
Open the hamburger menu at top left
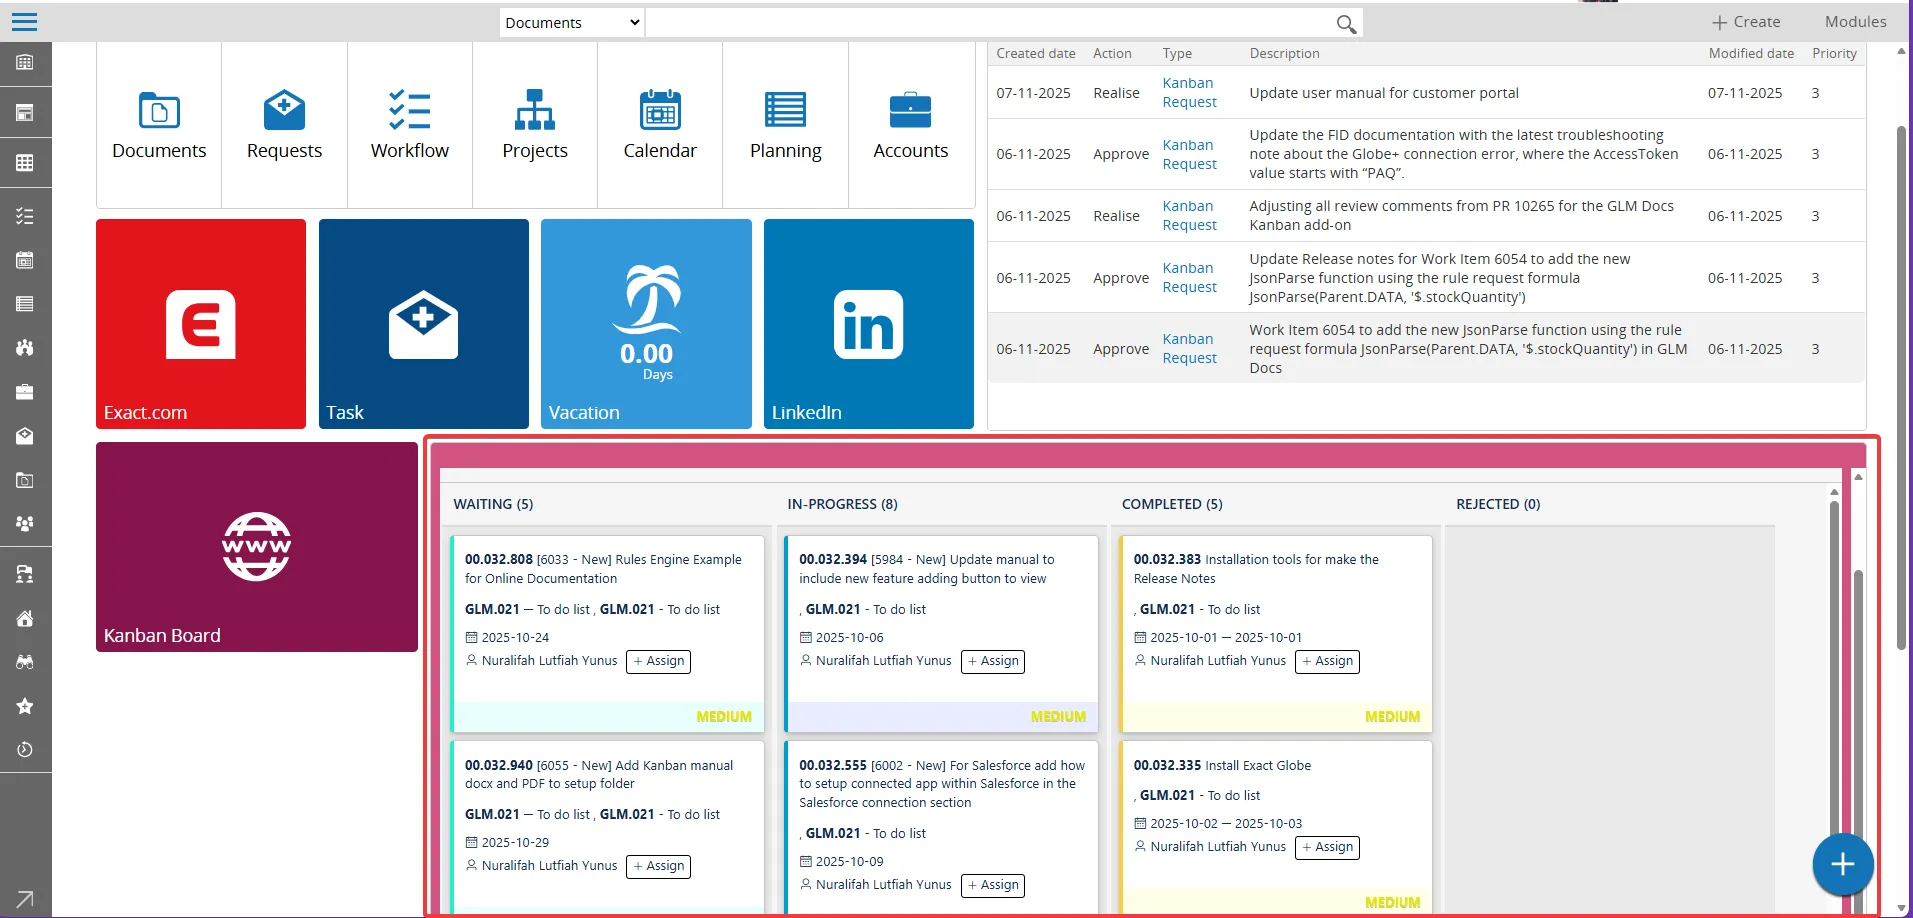(24, 21)
